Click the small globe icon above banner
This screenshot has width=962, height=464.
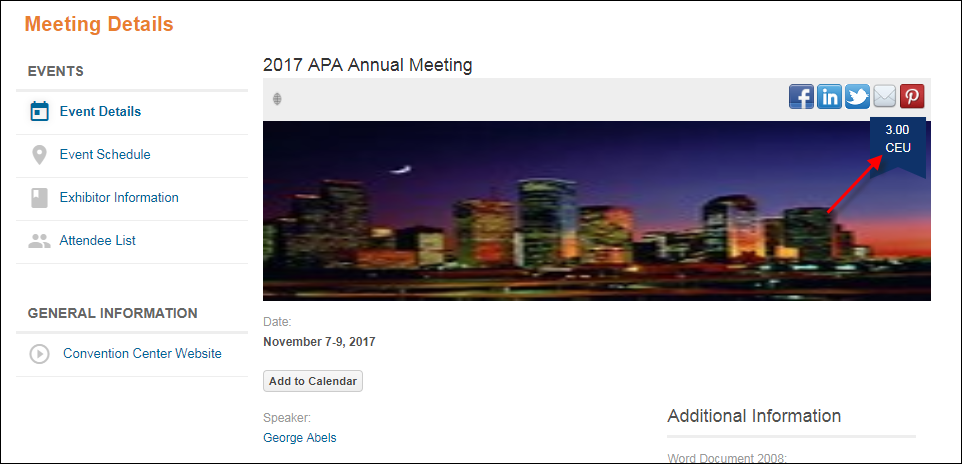[x=277, y=98]
